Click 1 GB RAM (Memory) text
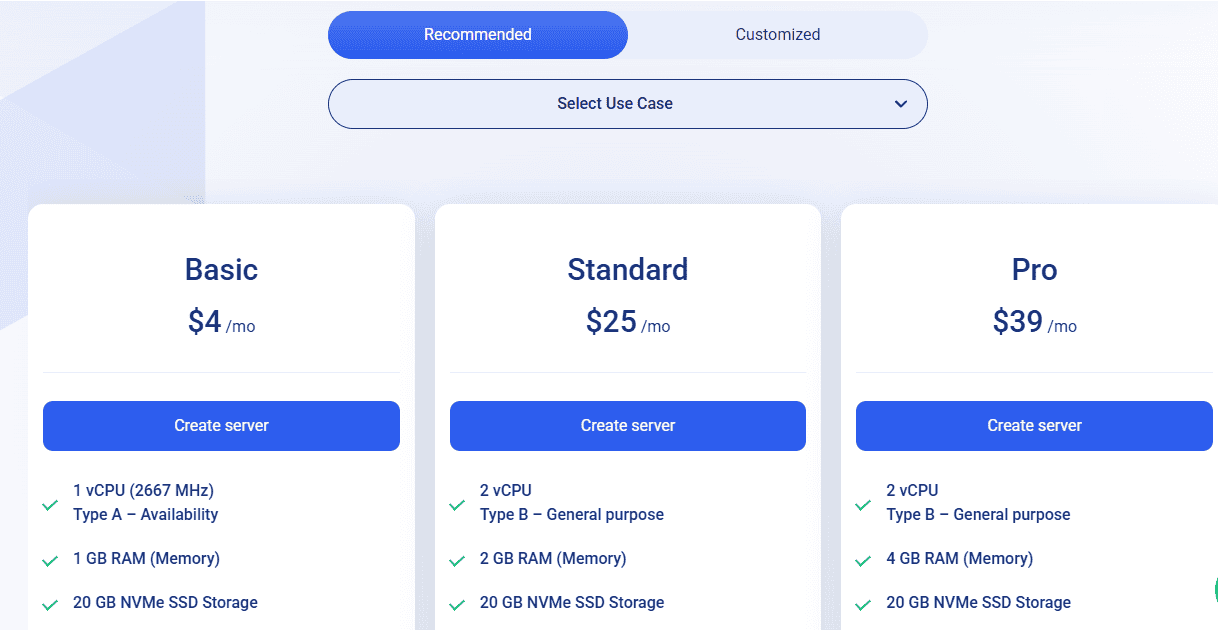The image size is (1218, 630). 146,559
